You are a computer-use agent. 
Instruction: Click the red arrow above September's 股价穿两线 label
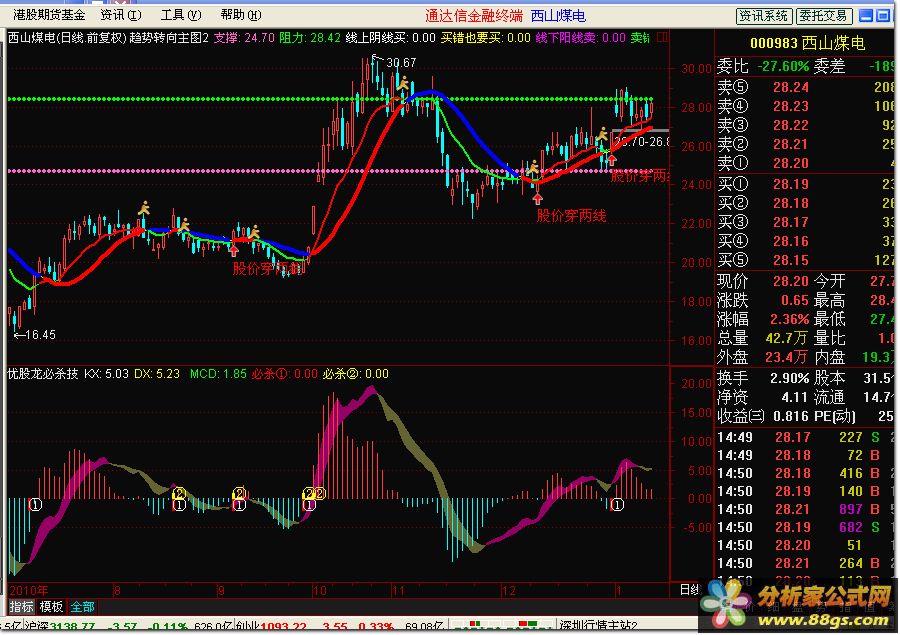pos(233,250)
